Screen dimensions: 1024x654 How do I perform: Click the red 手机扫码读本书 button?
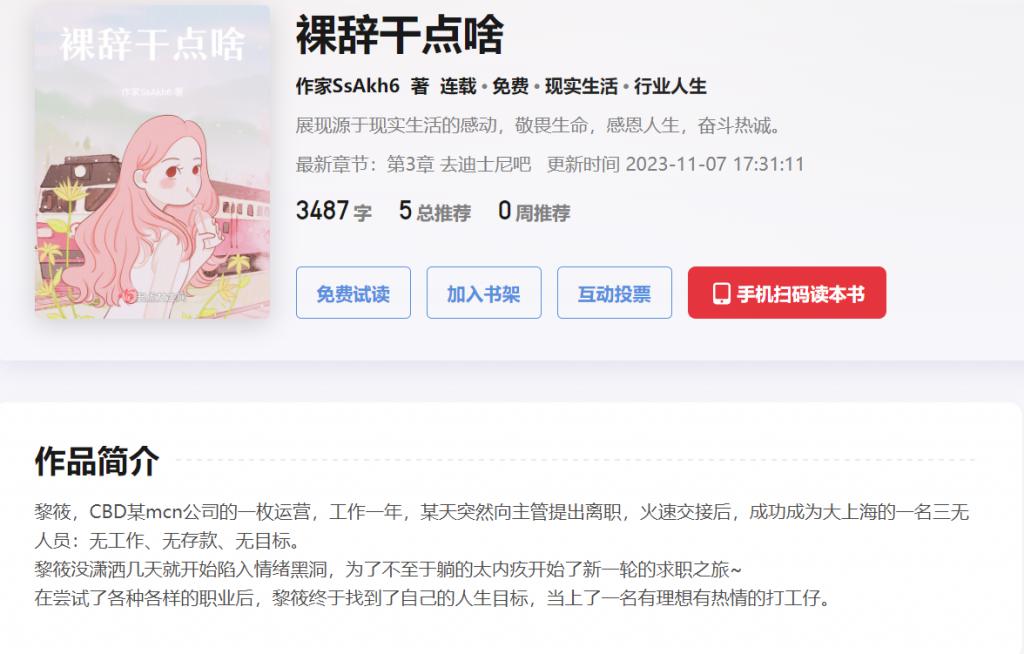(787, 293)
